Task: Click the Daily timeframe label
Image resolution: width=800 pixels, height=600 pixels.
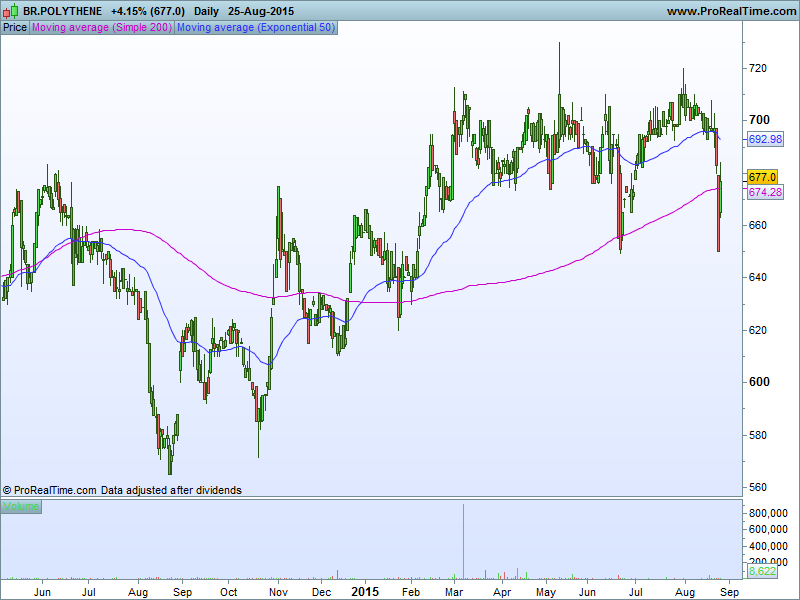Action: (207, 11)
